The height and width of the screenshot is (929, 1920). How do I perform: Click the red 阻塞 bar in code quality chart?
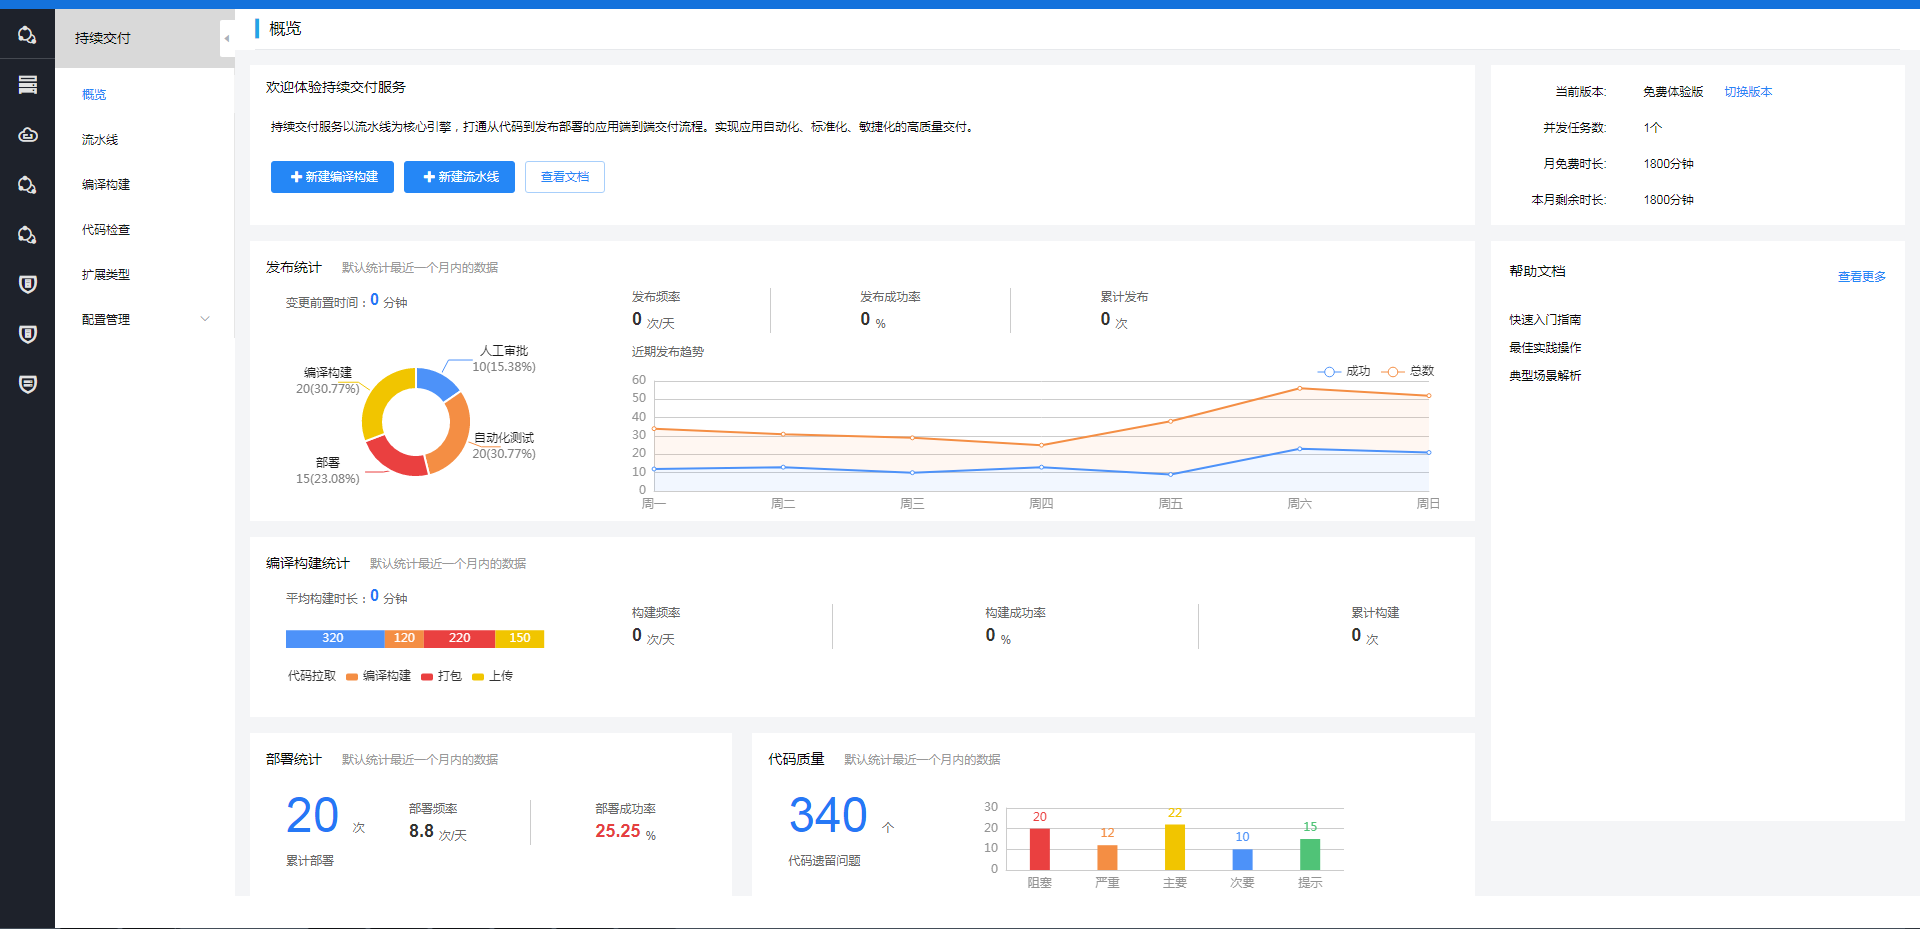1039,849
